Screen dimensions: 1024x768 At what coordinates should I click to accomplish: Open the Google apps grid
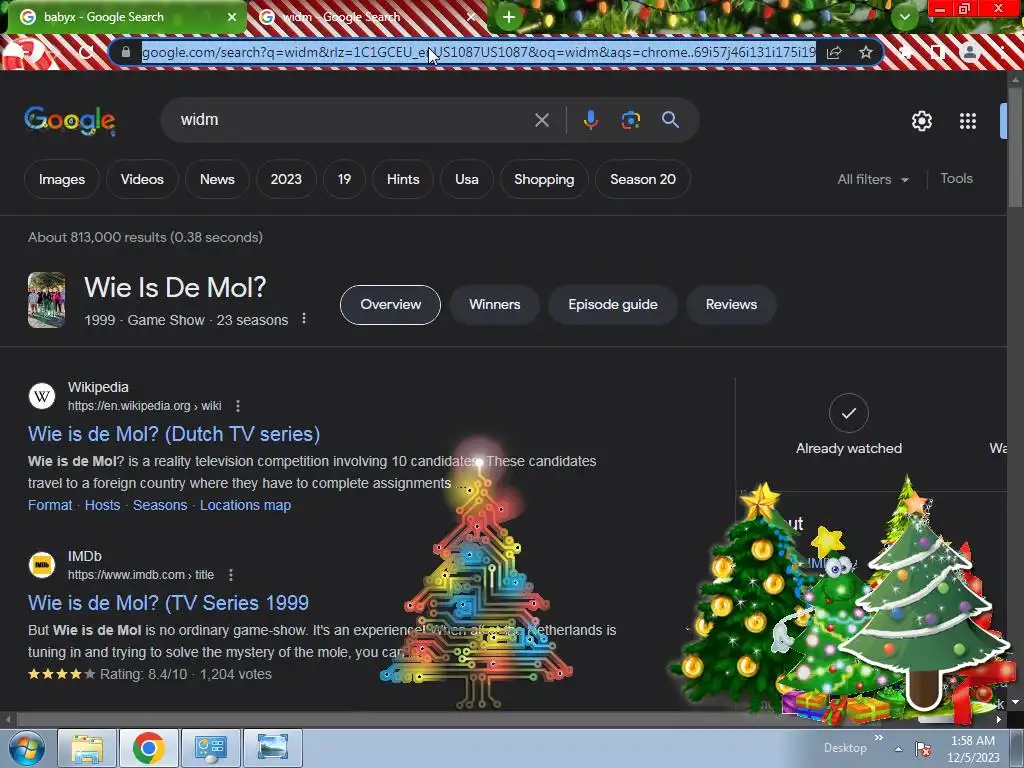pos(968,121)
